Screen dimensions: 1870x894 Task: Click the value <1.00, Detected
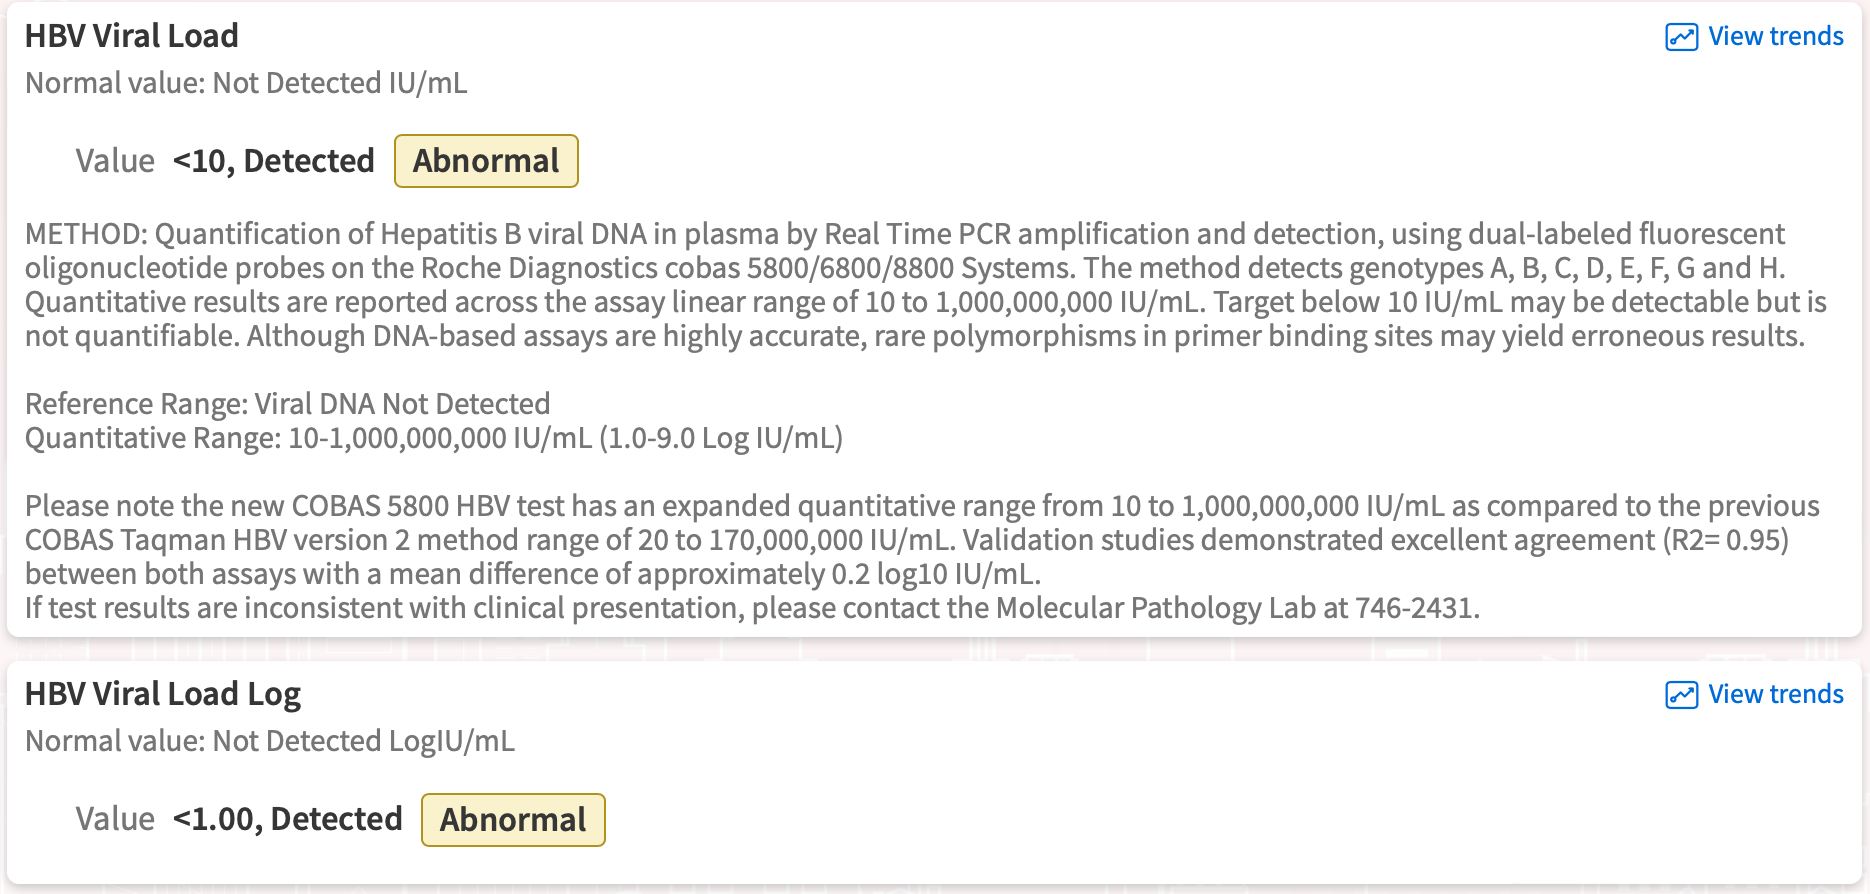pos(287,820)
